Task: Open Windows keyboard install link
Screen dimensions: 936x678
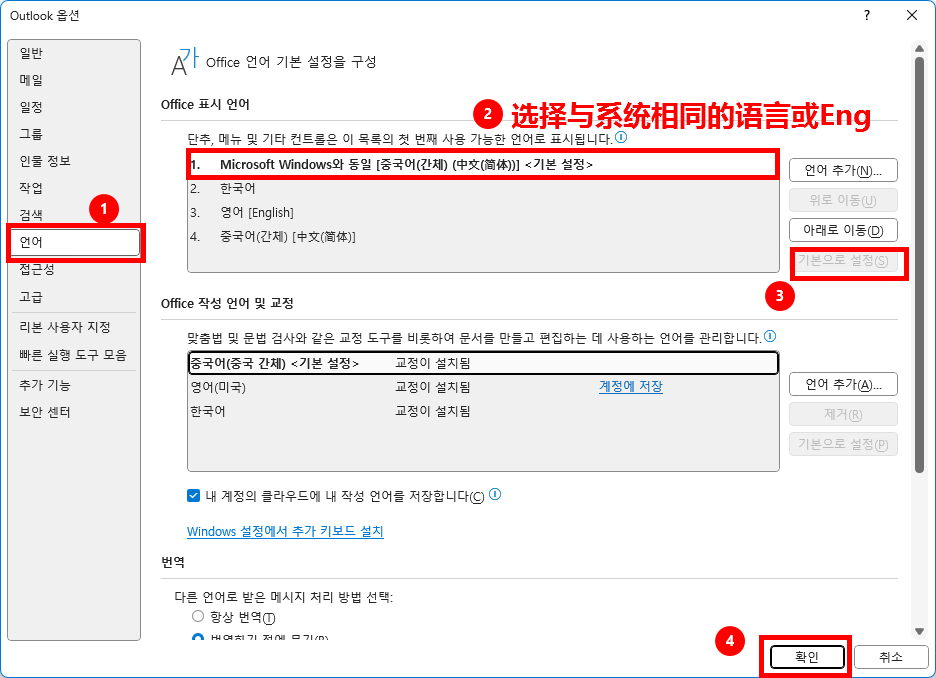Action: click(285, 531)
